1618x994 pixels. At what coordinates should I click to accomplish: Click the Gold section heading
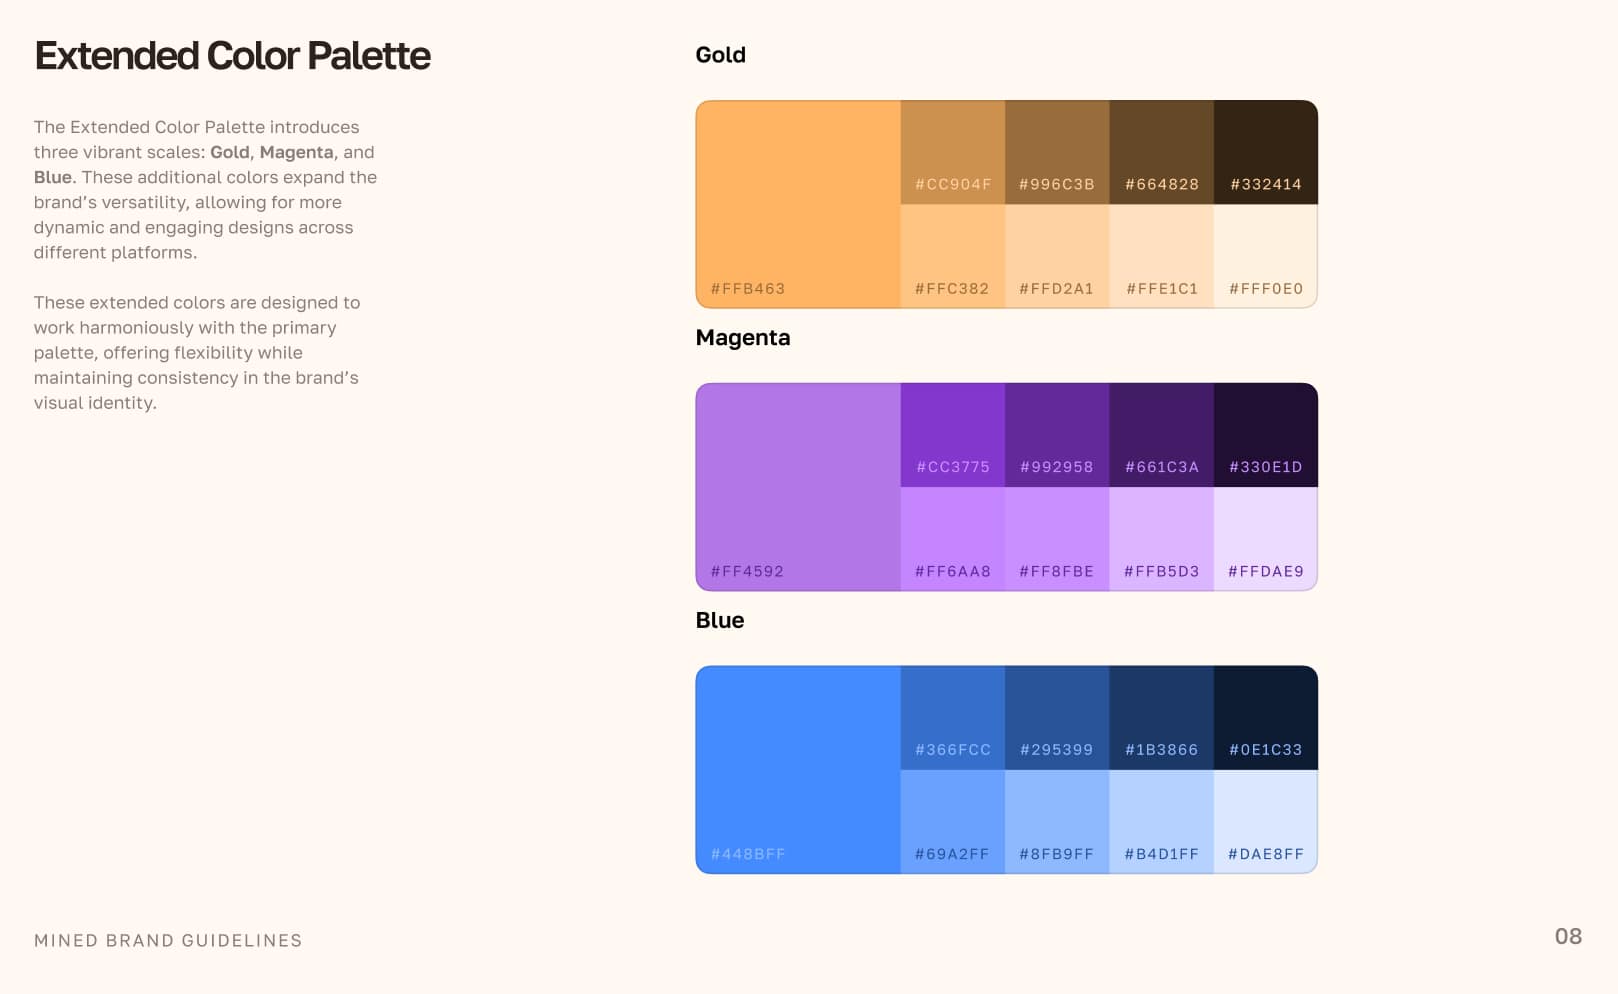(720, 55)
